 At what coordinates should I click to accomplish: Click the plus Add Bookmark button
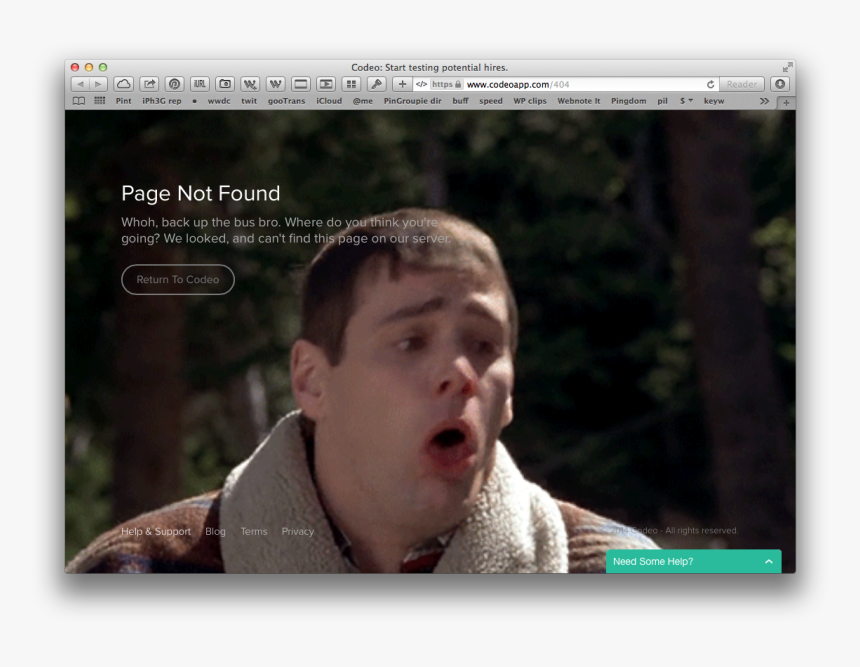click(402, 84)
